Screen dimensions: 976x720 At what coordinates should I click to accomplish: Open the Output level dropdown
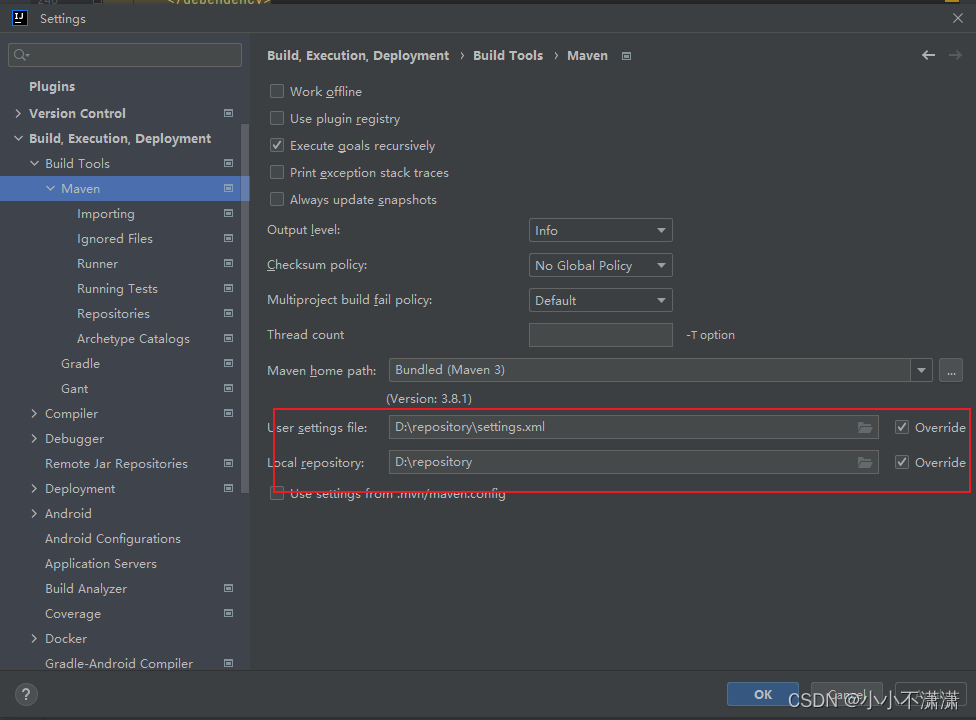point(601,230)
